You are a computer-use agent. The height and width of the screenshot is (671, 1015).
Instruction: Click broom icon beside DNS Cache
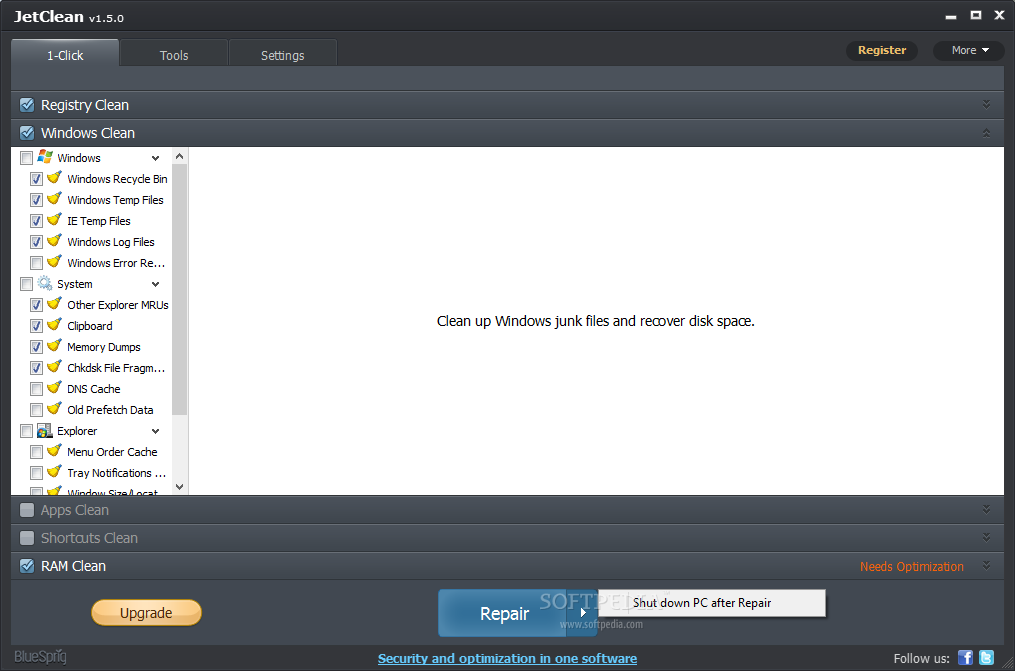pyautogui.click(x=54, y=388)
